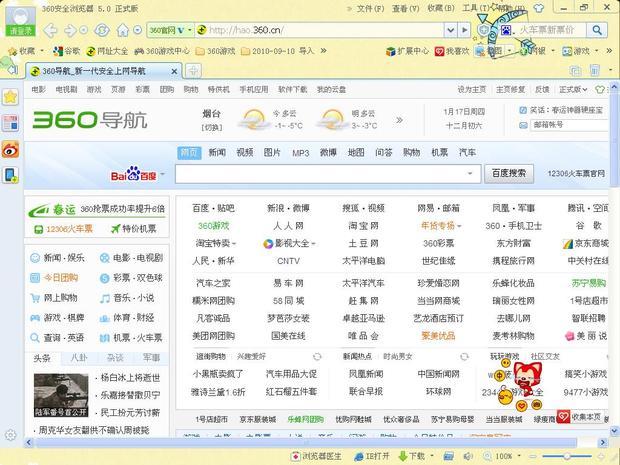Click the 我喜欢 heart button

point(452,51)
